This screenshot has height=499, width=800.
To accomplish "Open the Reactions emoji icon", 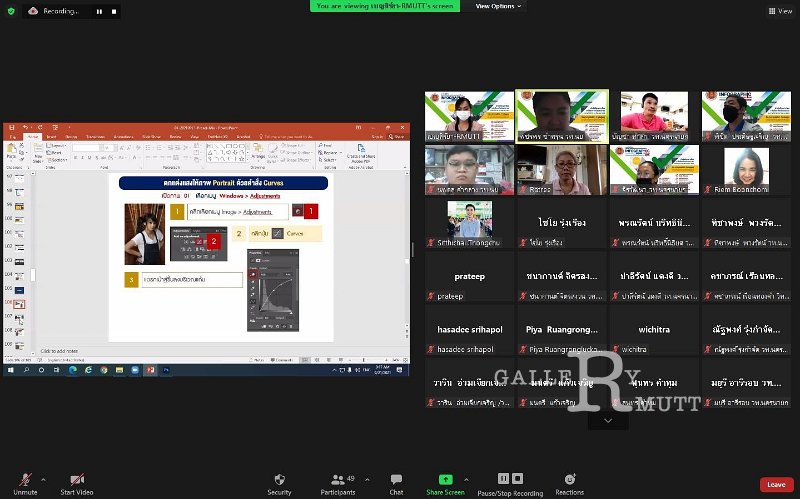I will pos(570,479).
